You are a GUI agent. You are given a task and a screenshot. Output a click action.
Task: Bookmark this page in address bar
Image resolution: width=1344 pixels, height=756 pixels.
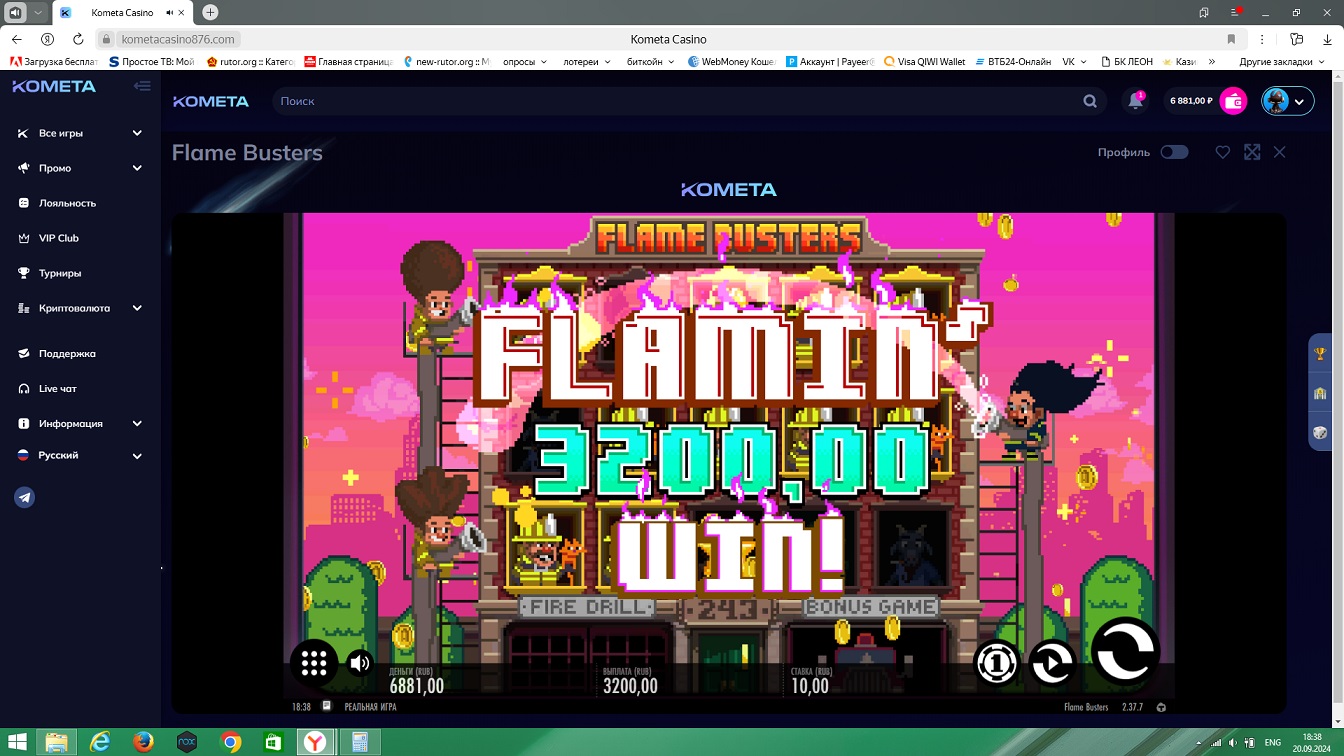pyautogui.click(x=1231, y=39)
